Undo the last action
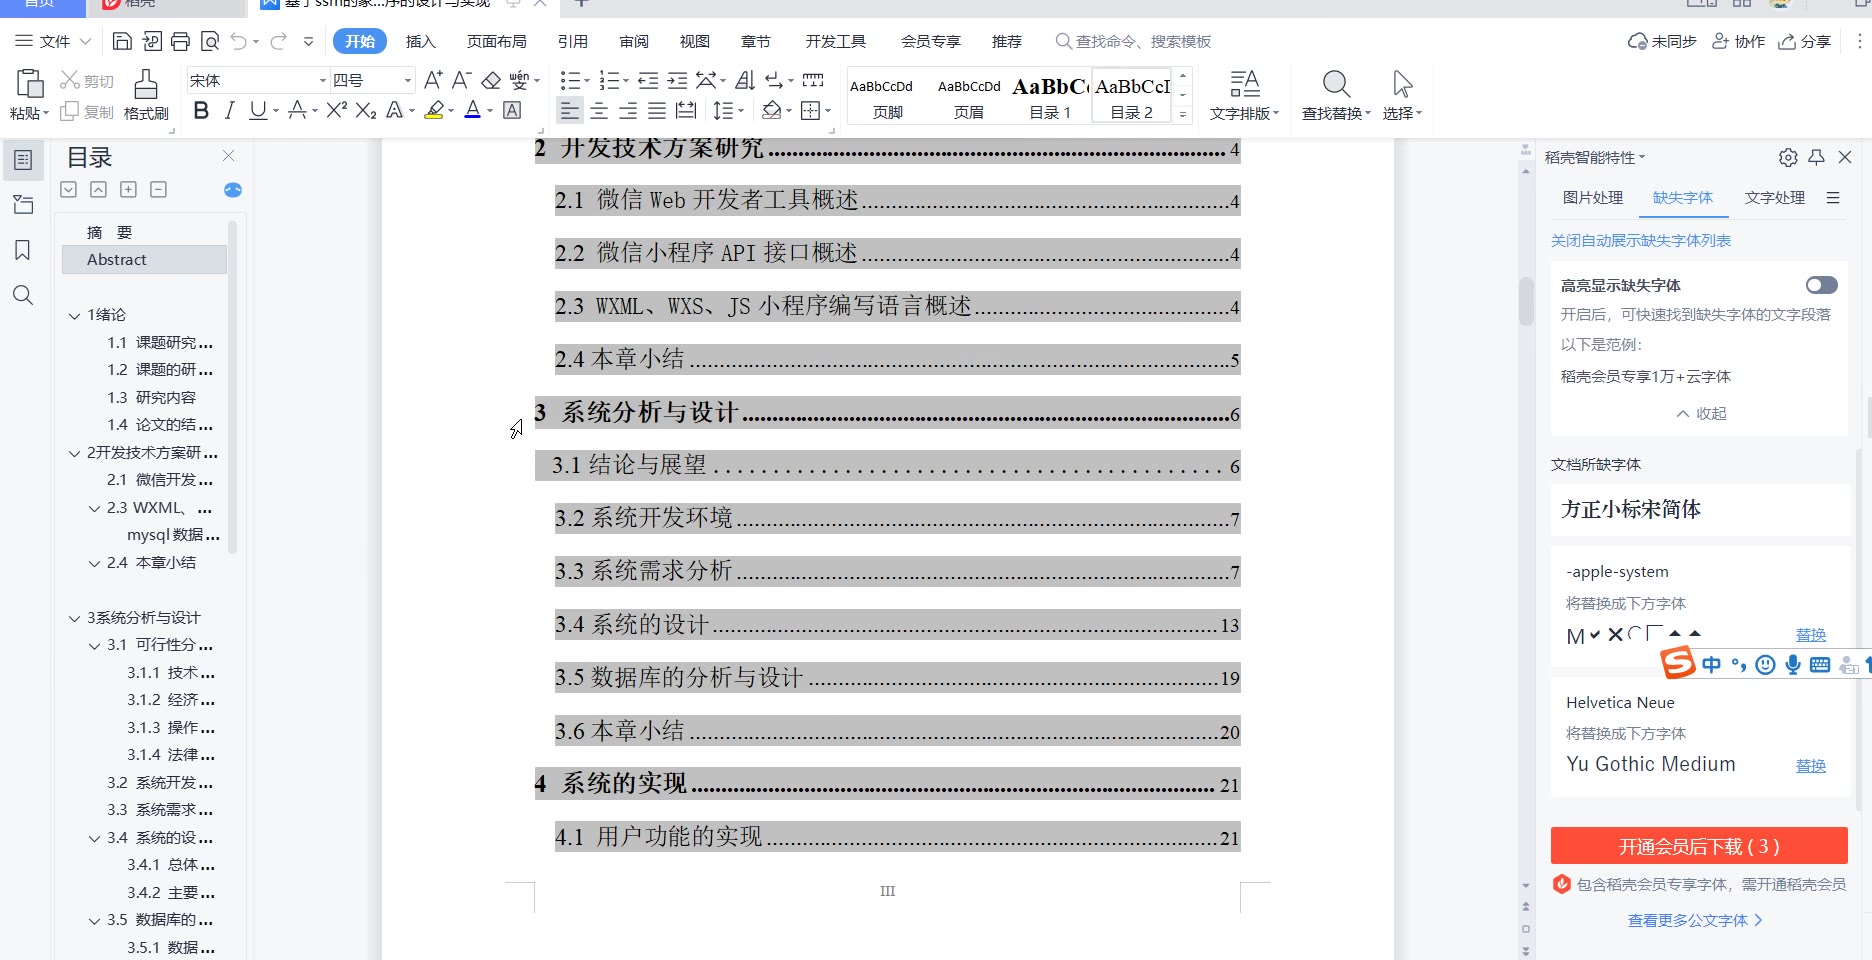Viewport: 1872px width, 960px height. [238, 41]
